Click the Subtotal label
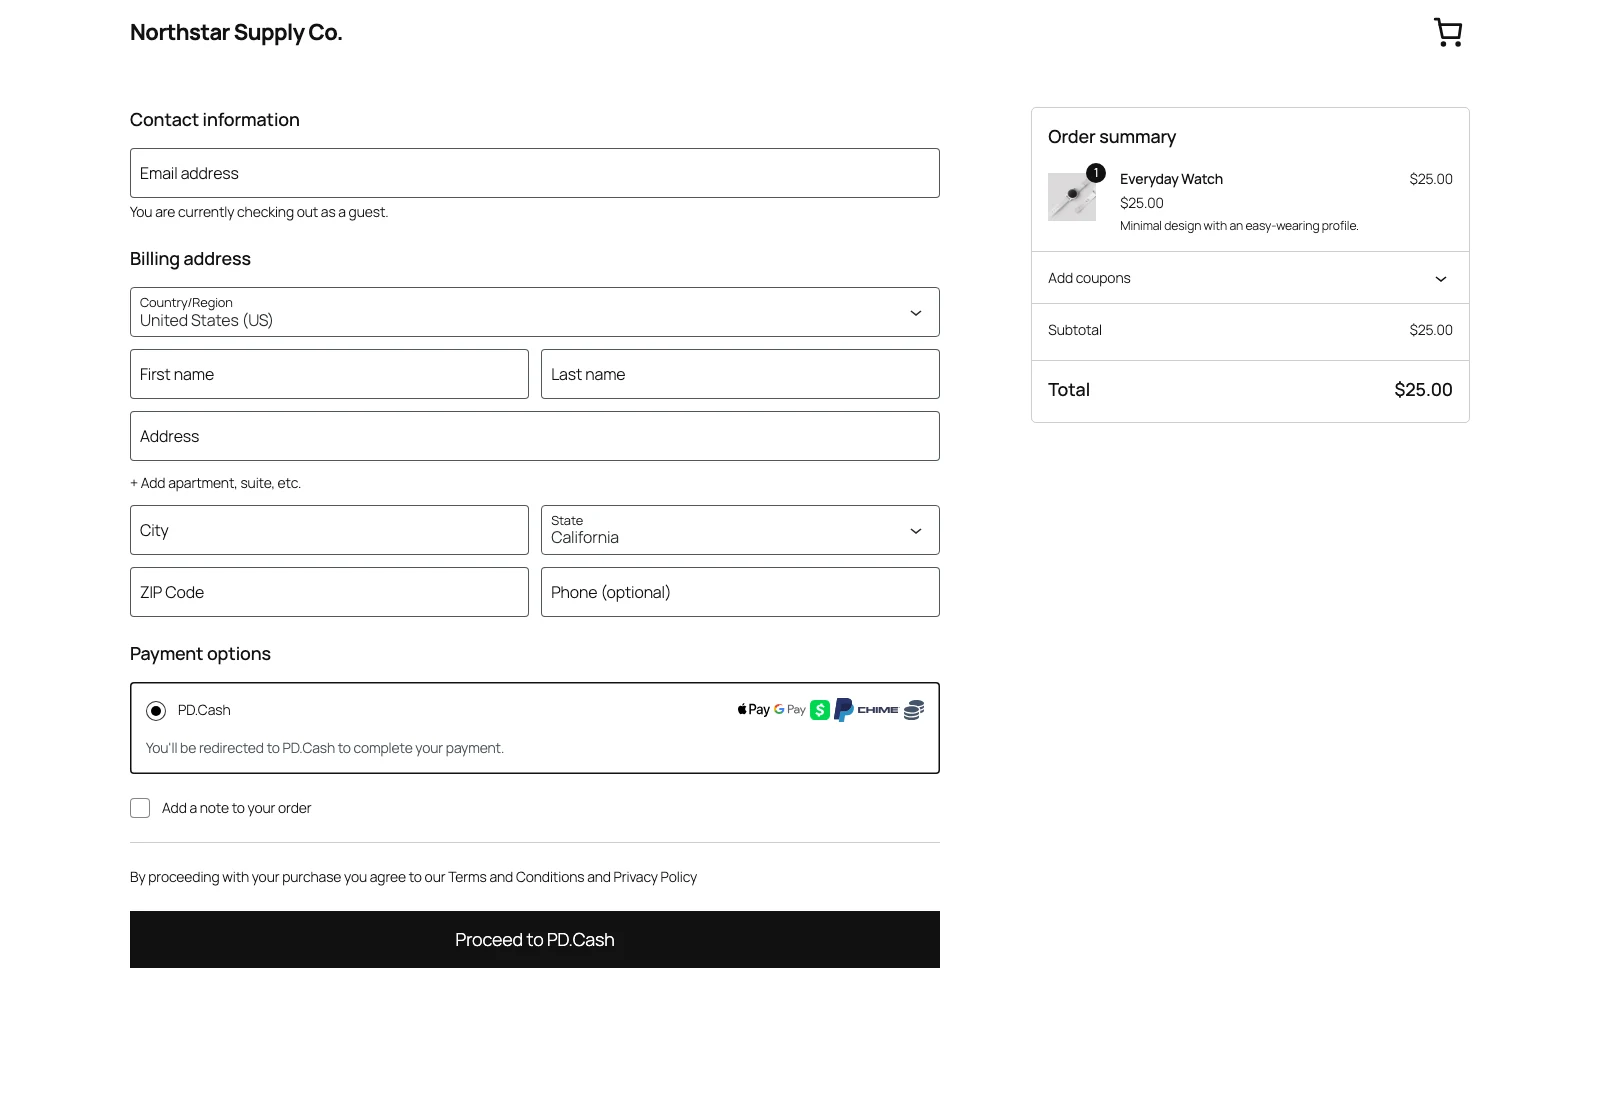The image size is (1600, 1100). pos(1075,330)
